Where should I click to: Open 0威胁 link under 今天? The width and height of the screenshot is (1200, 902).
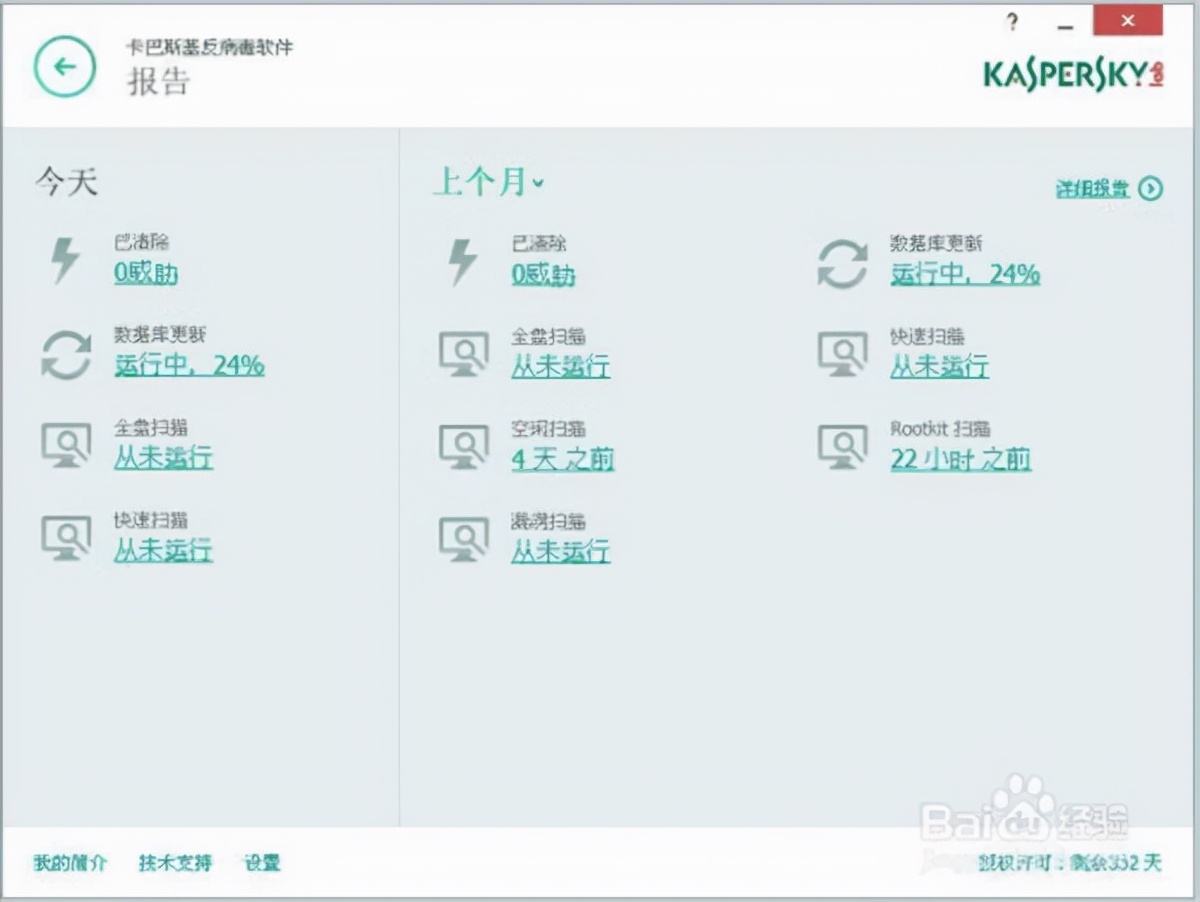(146, 272)
